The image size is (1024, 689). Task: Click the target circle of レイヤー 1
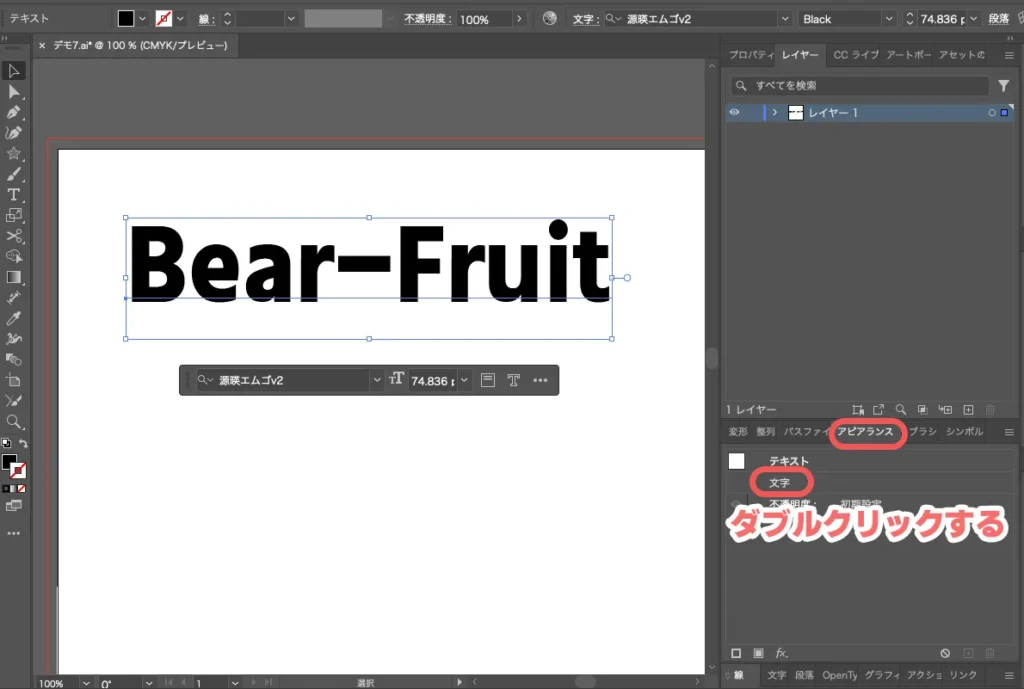(991, 113)
